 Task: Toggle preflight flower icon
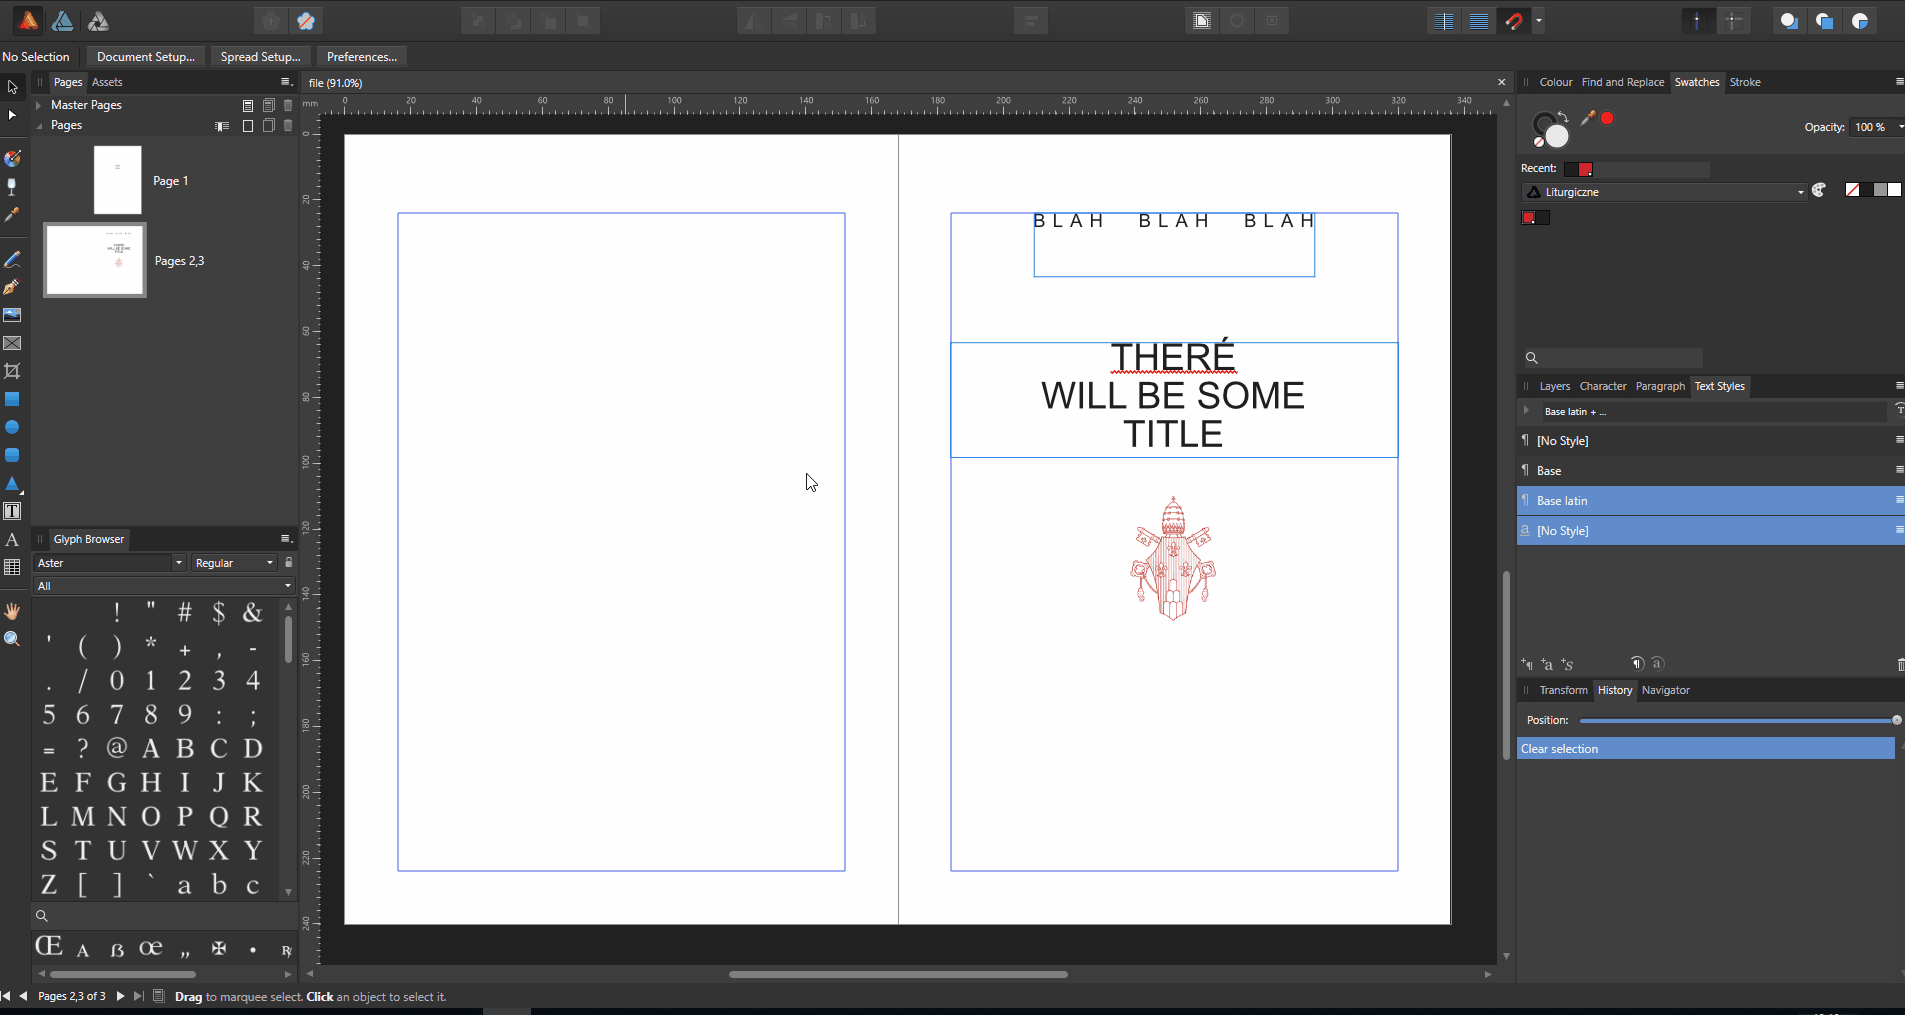[306, 21]
